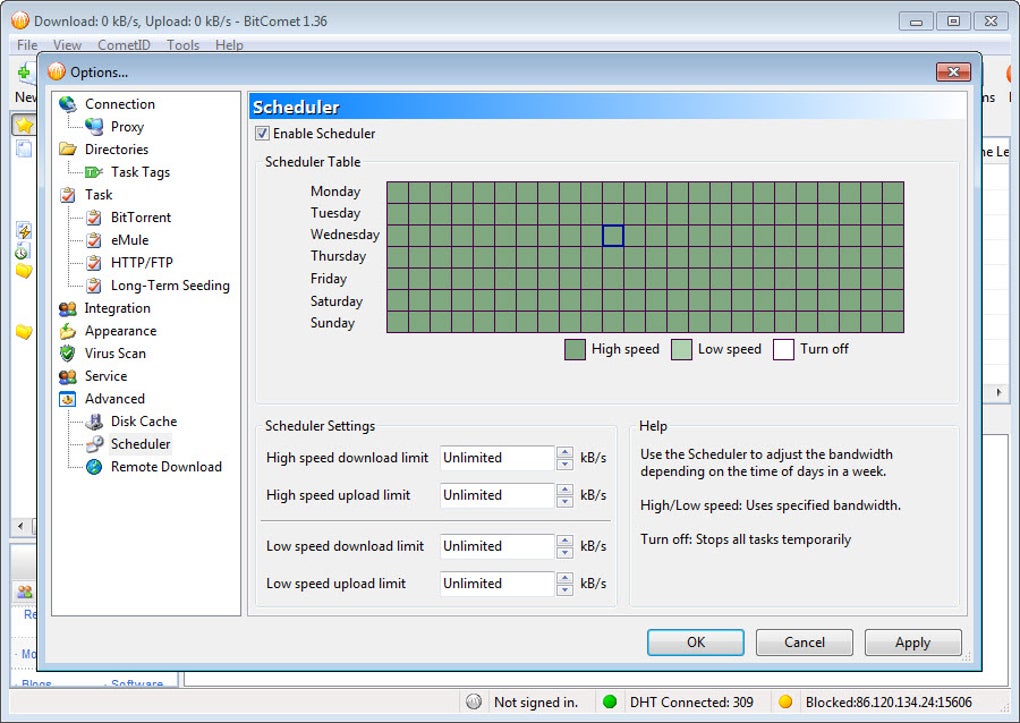Image resolution: width=1020 pixels, height=723 pixels.
Task: Click the favorites star icon in main window
Action: [x=24, y=124]
